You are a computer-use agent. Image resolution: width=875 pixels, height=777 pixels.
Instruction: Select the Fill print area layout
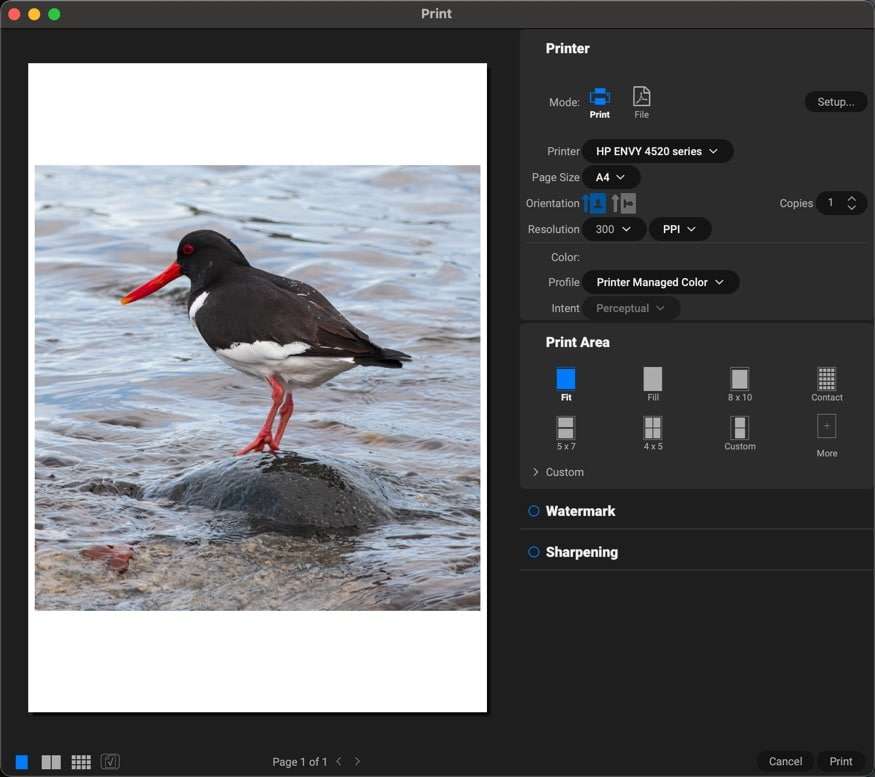[652, 384]
